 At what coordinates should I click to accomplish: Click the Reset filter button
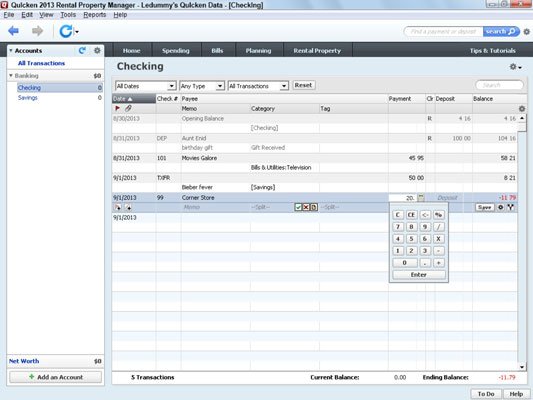[x=303, y=85]
